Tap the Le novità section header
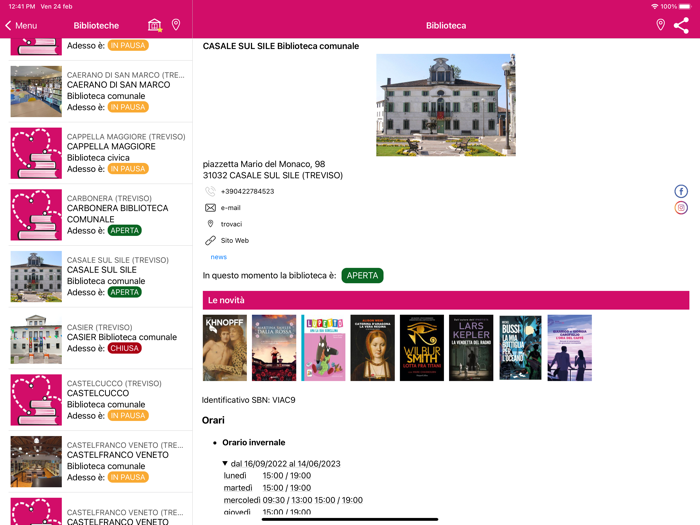 pyautogui.click(x=446, y=300)
